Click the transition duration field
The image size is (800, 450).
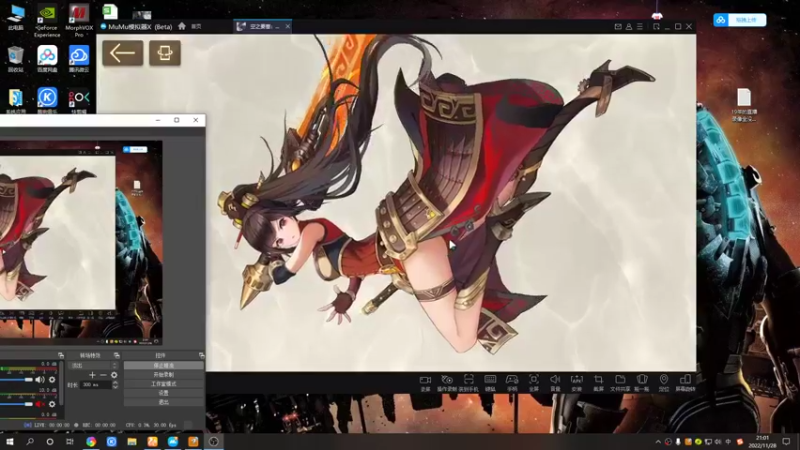click(x=96, y=385)
